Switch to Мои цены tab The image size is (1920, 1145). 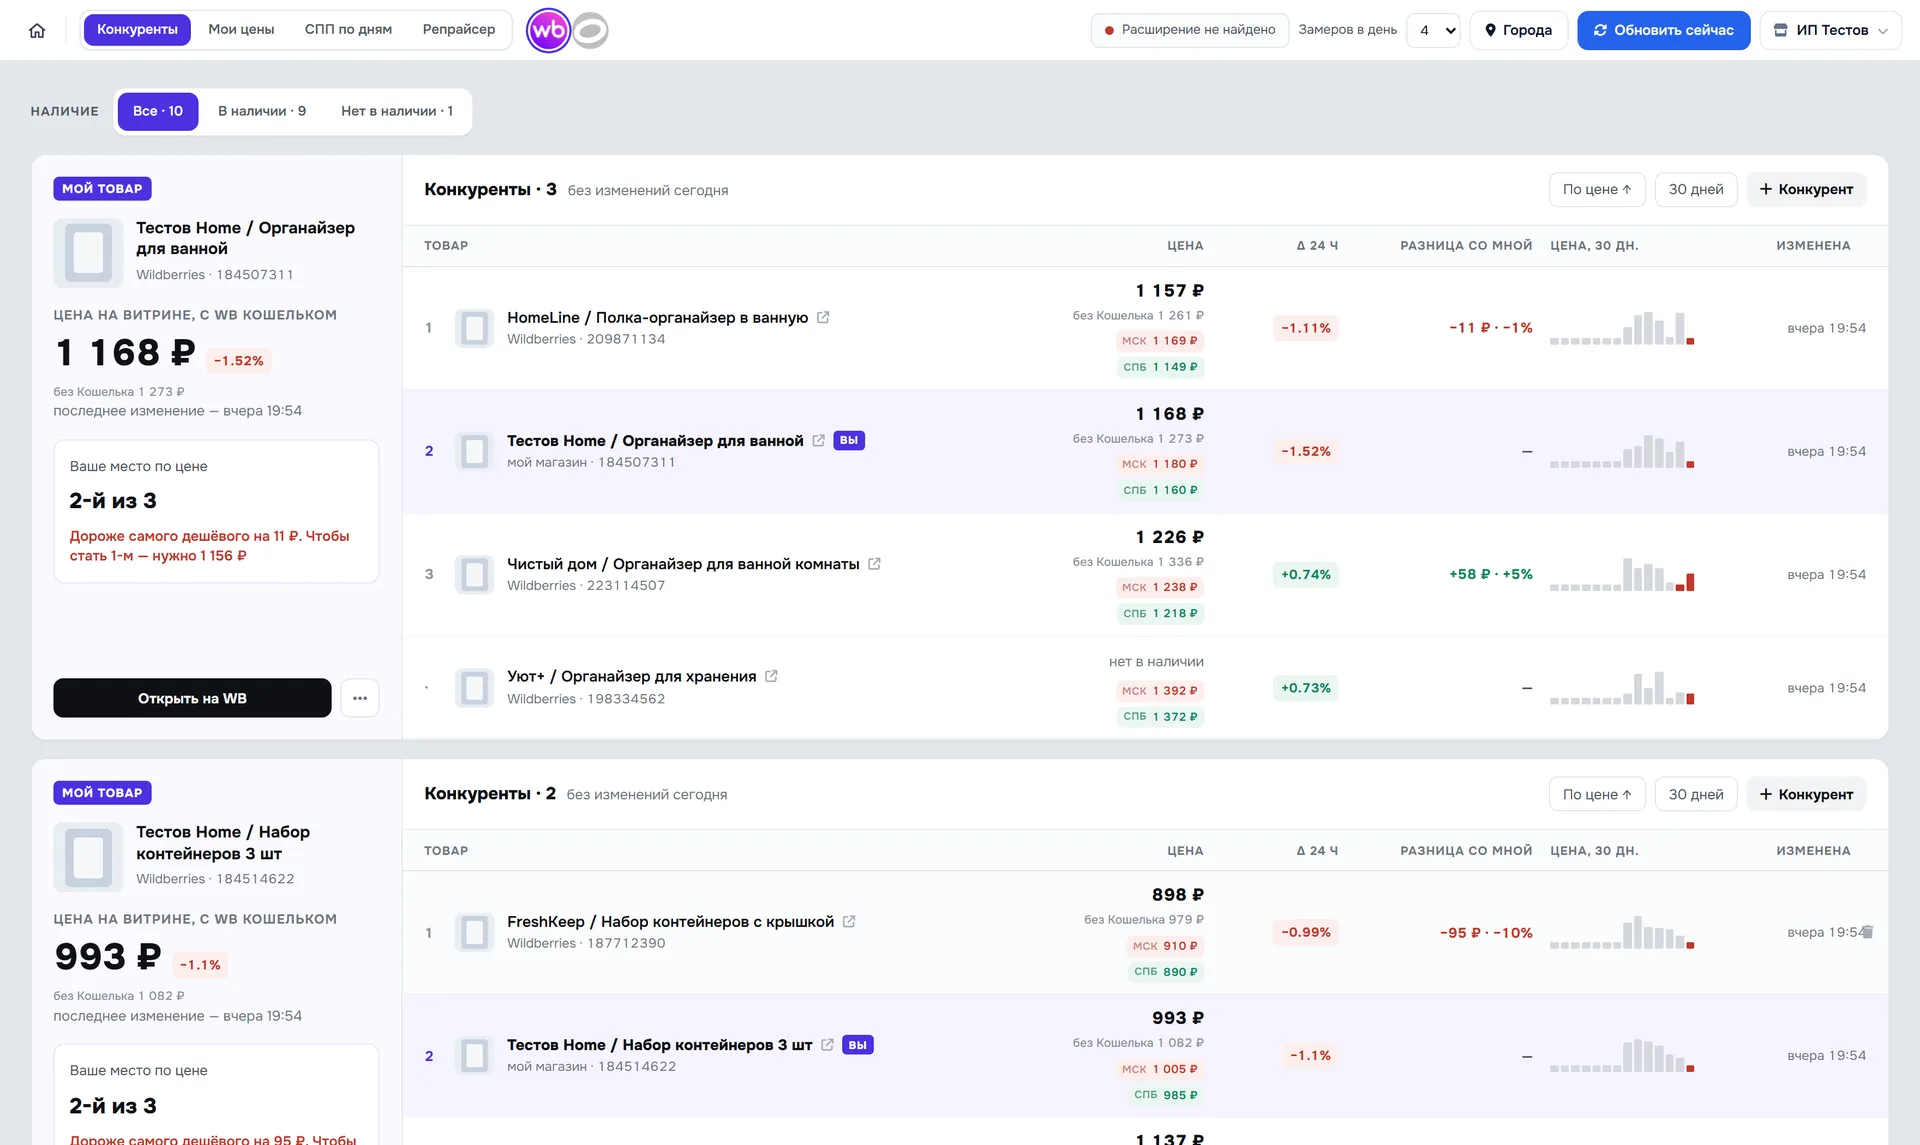[x=241, y=29]
